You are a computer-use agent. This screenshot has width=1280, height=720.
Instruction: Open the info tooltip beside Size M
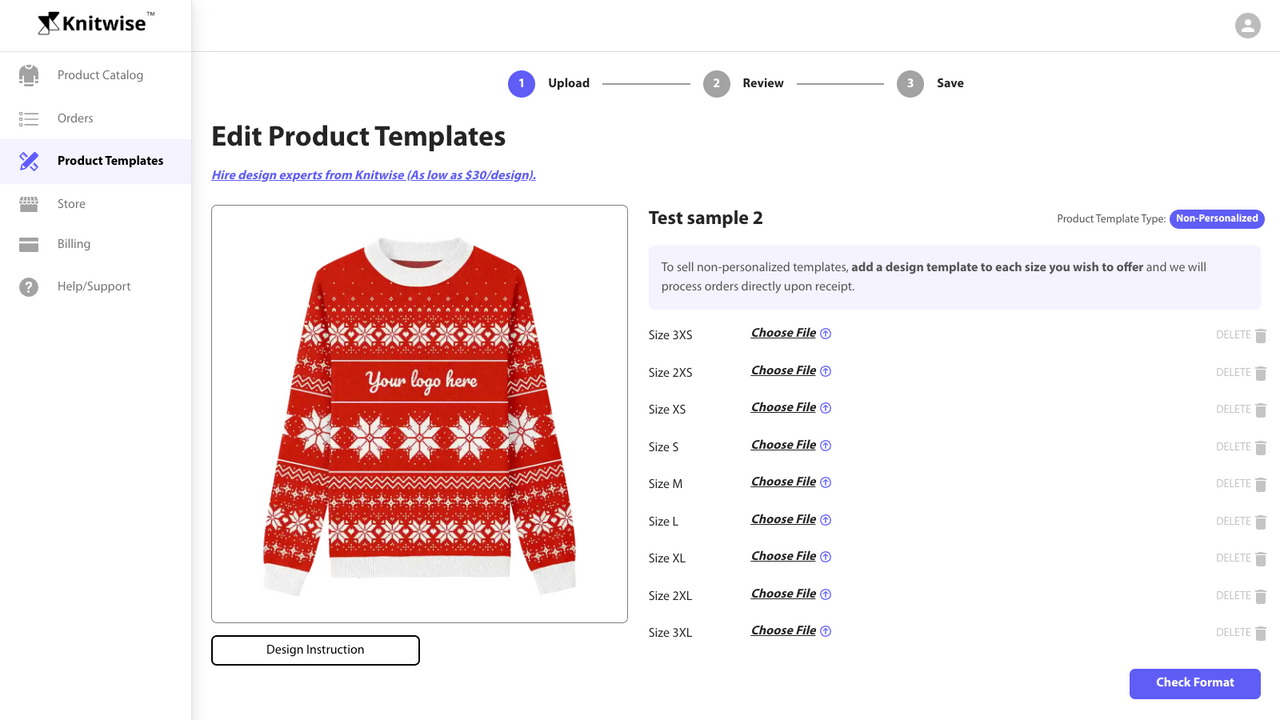click(826, 481)
